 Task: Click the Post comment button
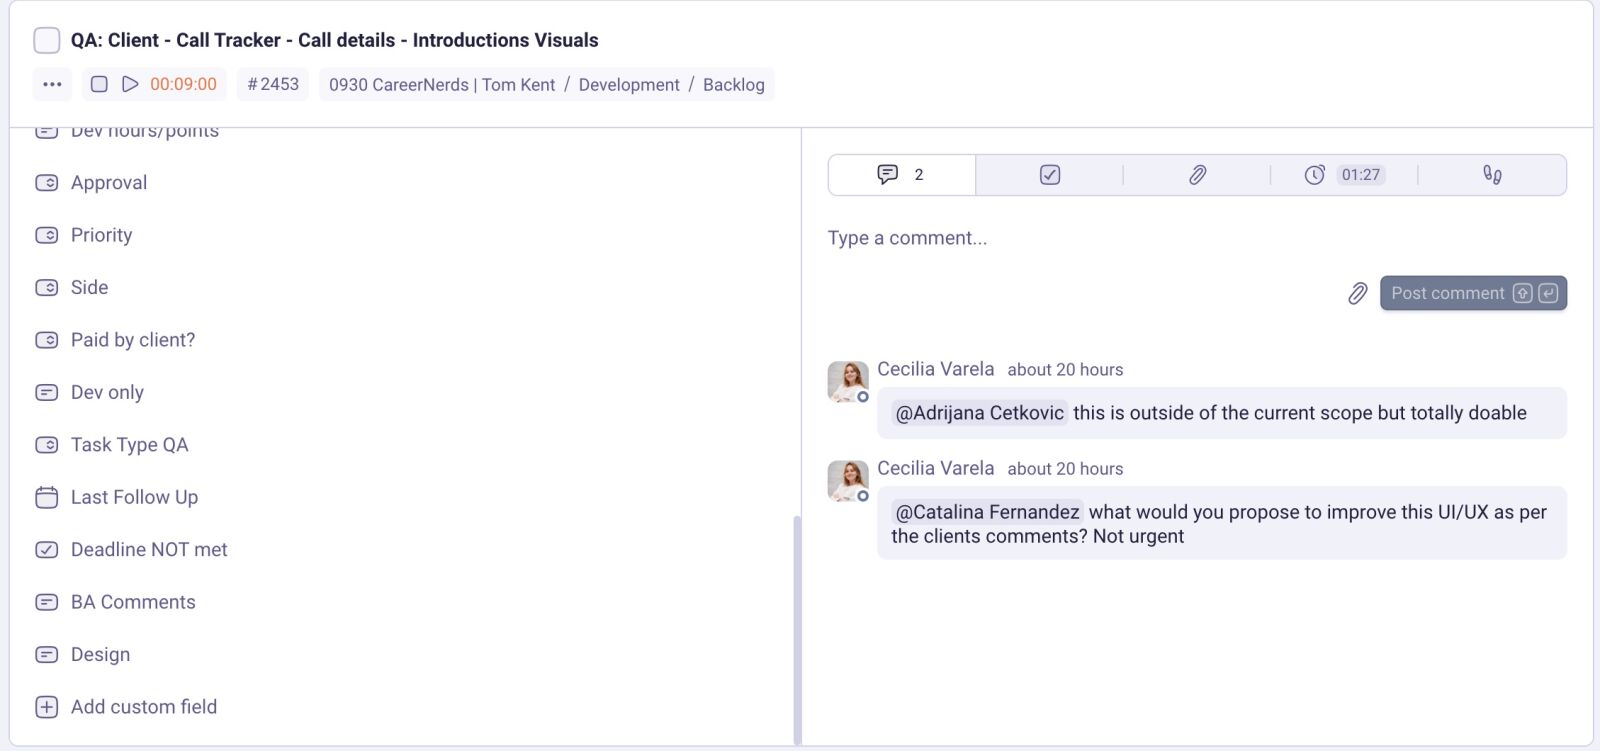pos(1472,293)
